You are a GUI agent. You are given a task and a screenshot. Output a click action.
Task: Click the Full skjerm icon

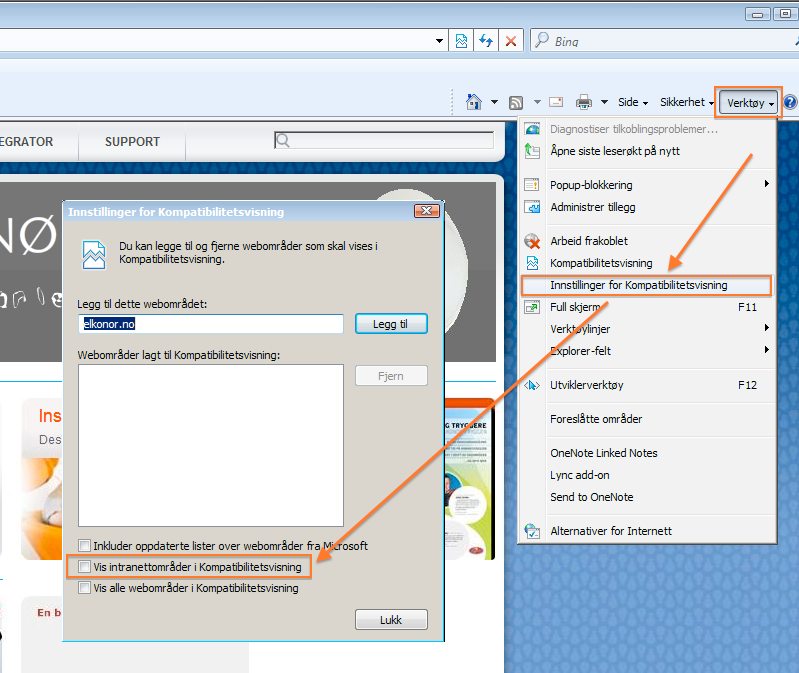[x=532, y=307]
